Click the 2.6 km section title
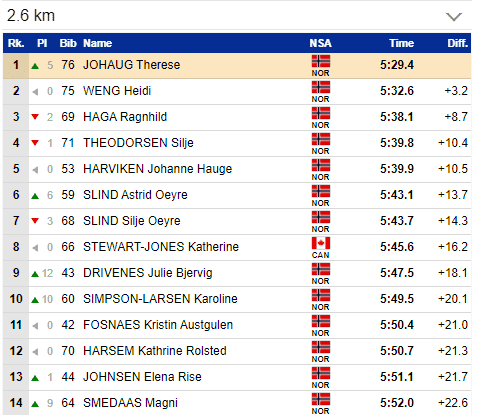 pos(31,16)
